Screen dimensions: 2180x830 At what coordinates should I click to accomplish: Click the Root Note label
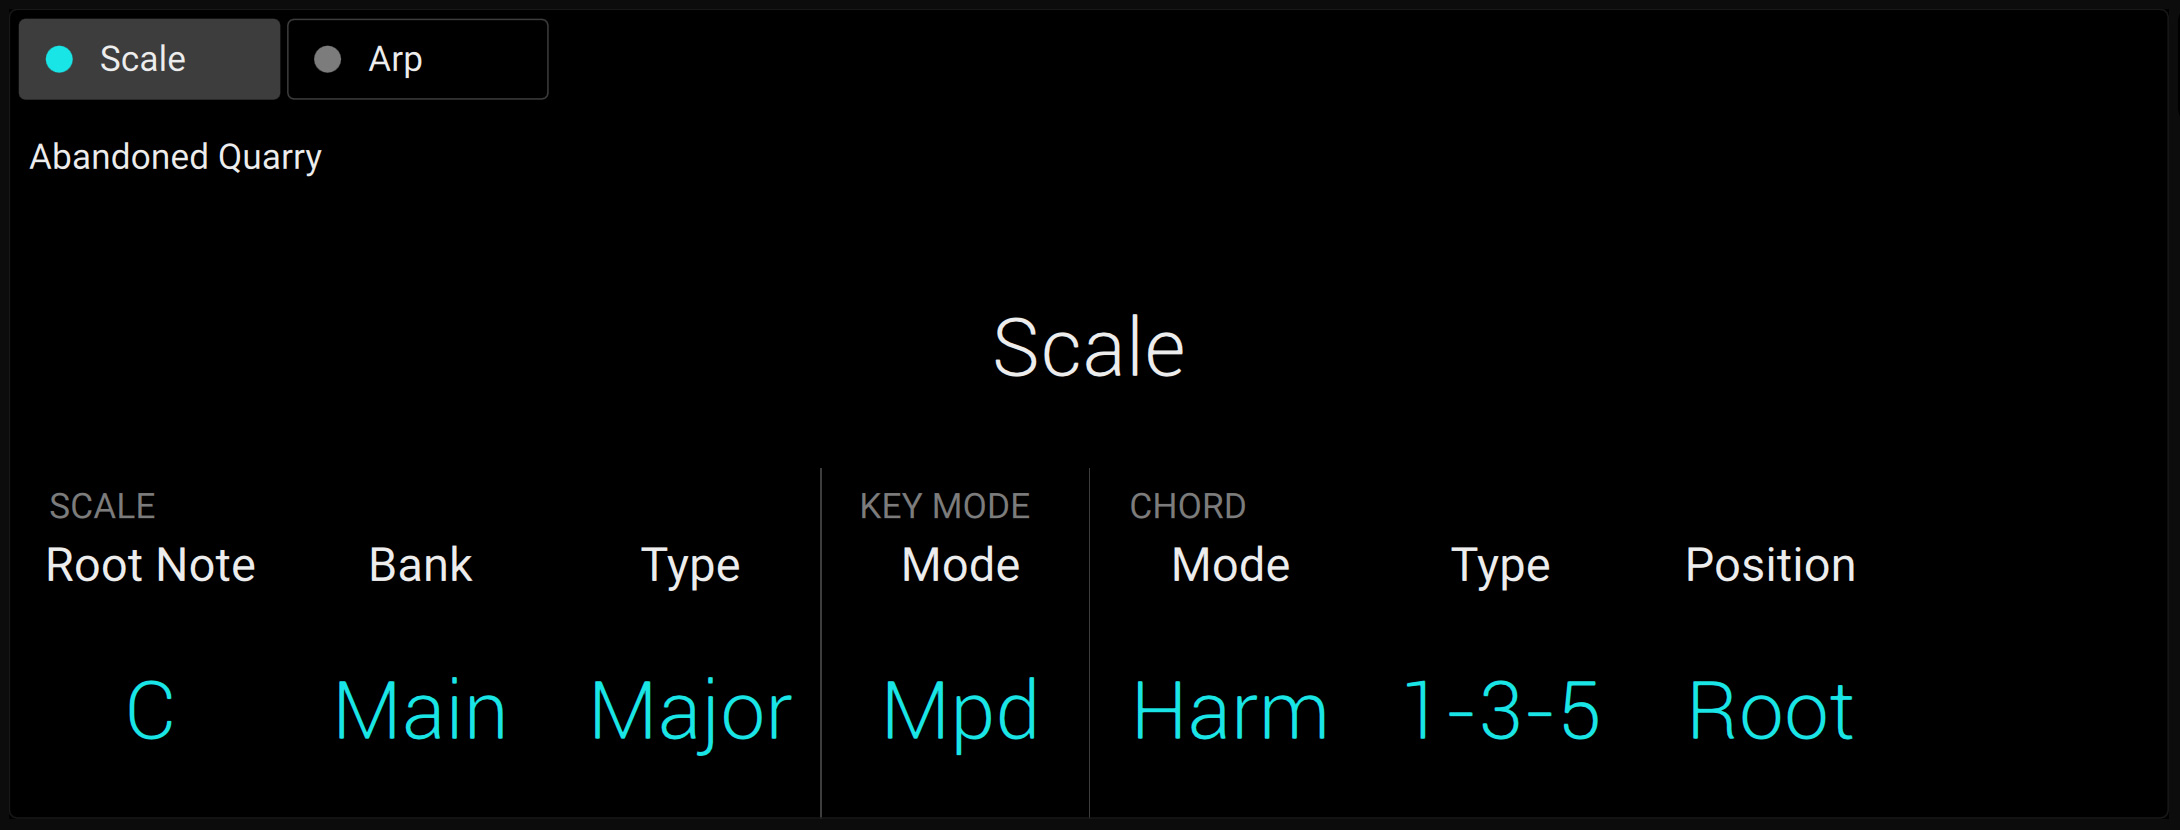(x=150, y=565)
